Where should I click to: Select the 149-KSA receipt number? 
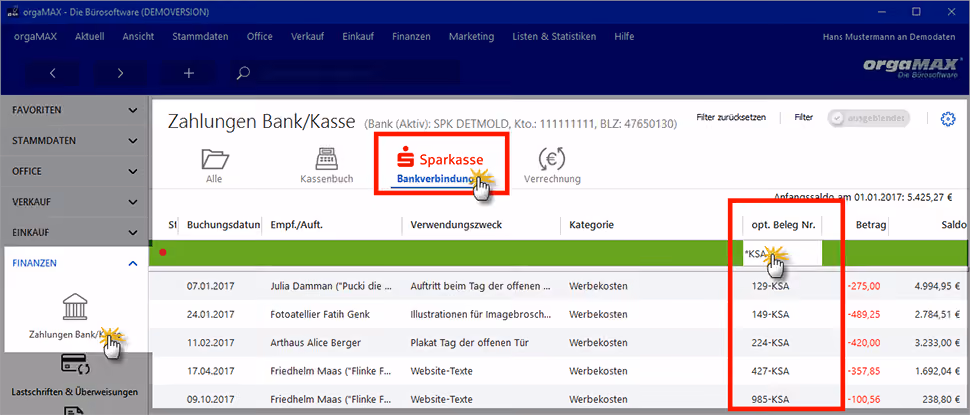pos(771,314)
